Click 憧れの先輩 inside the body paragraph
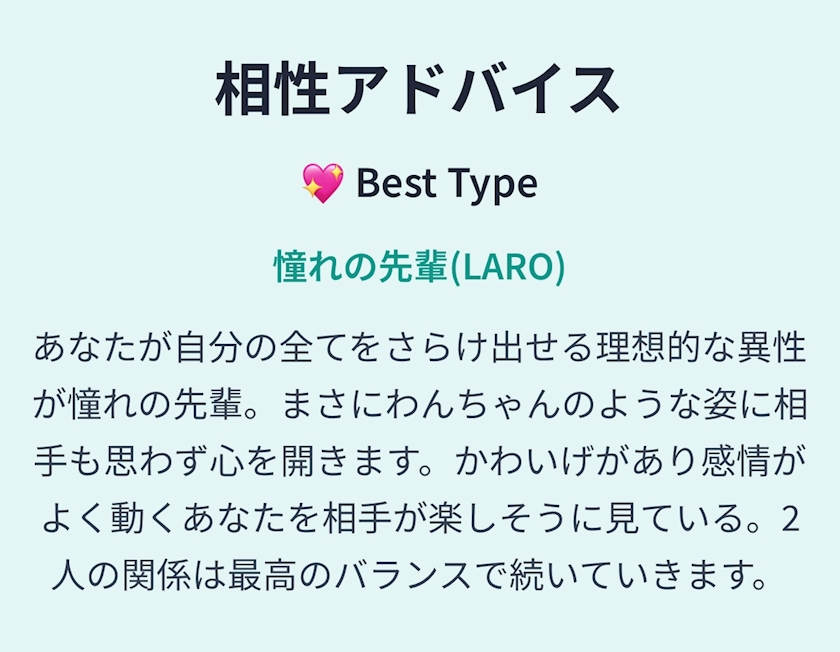 [154, 405]
